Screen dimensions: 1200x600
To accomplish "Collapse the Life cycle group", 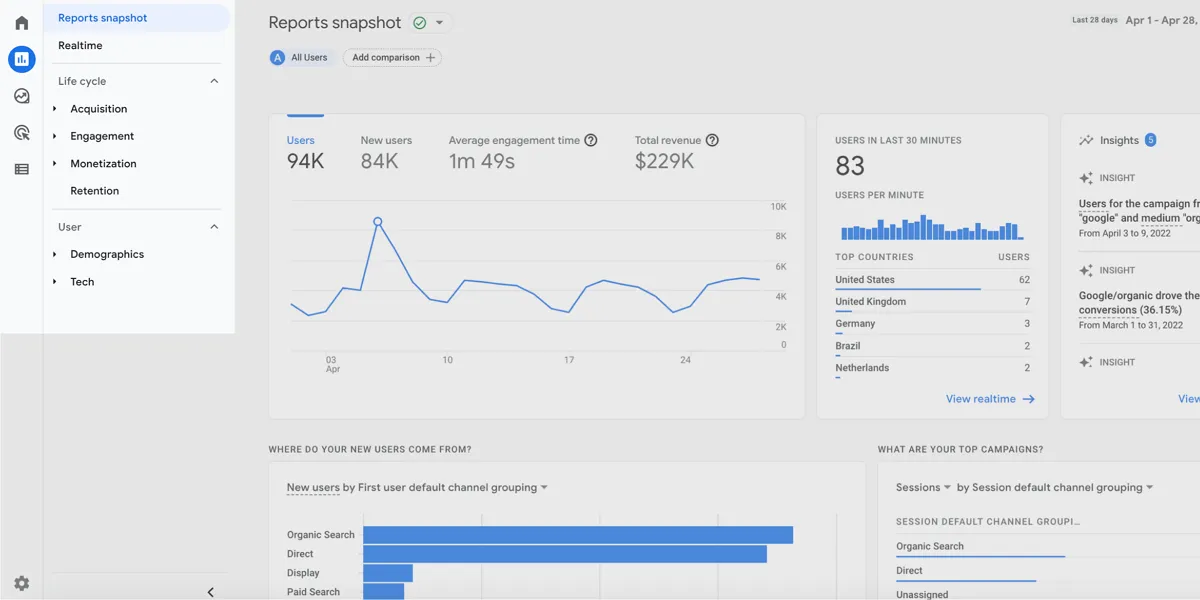I will click(x=214, y=81).
